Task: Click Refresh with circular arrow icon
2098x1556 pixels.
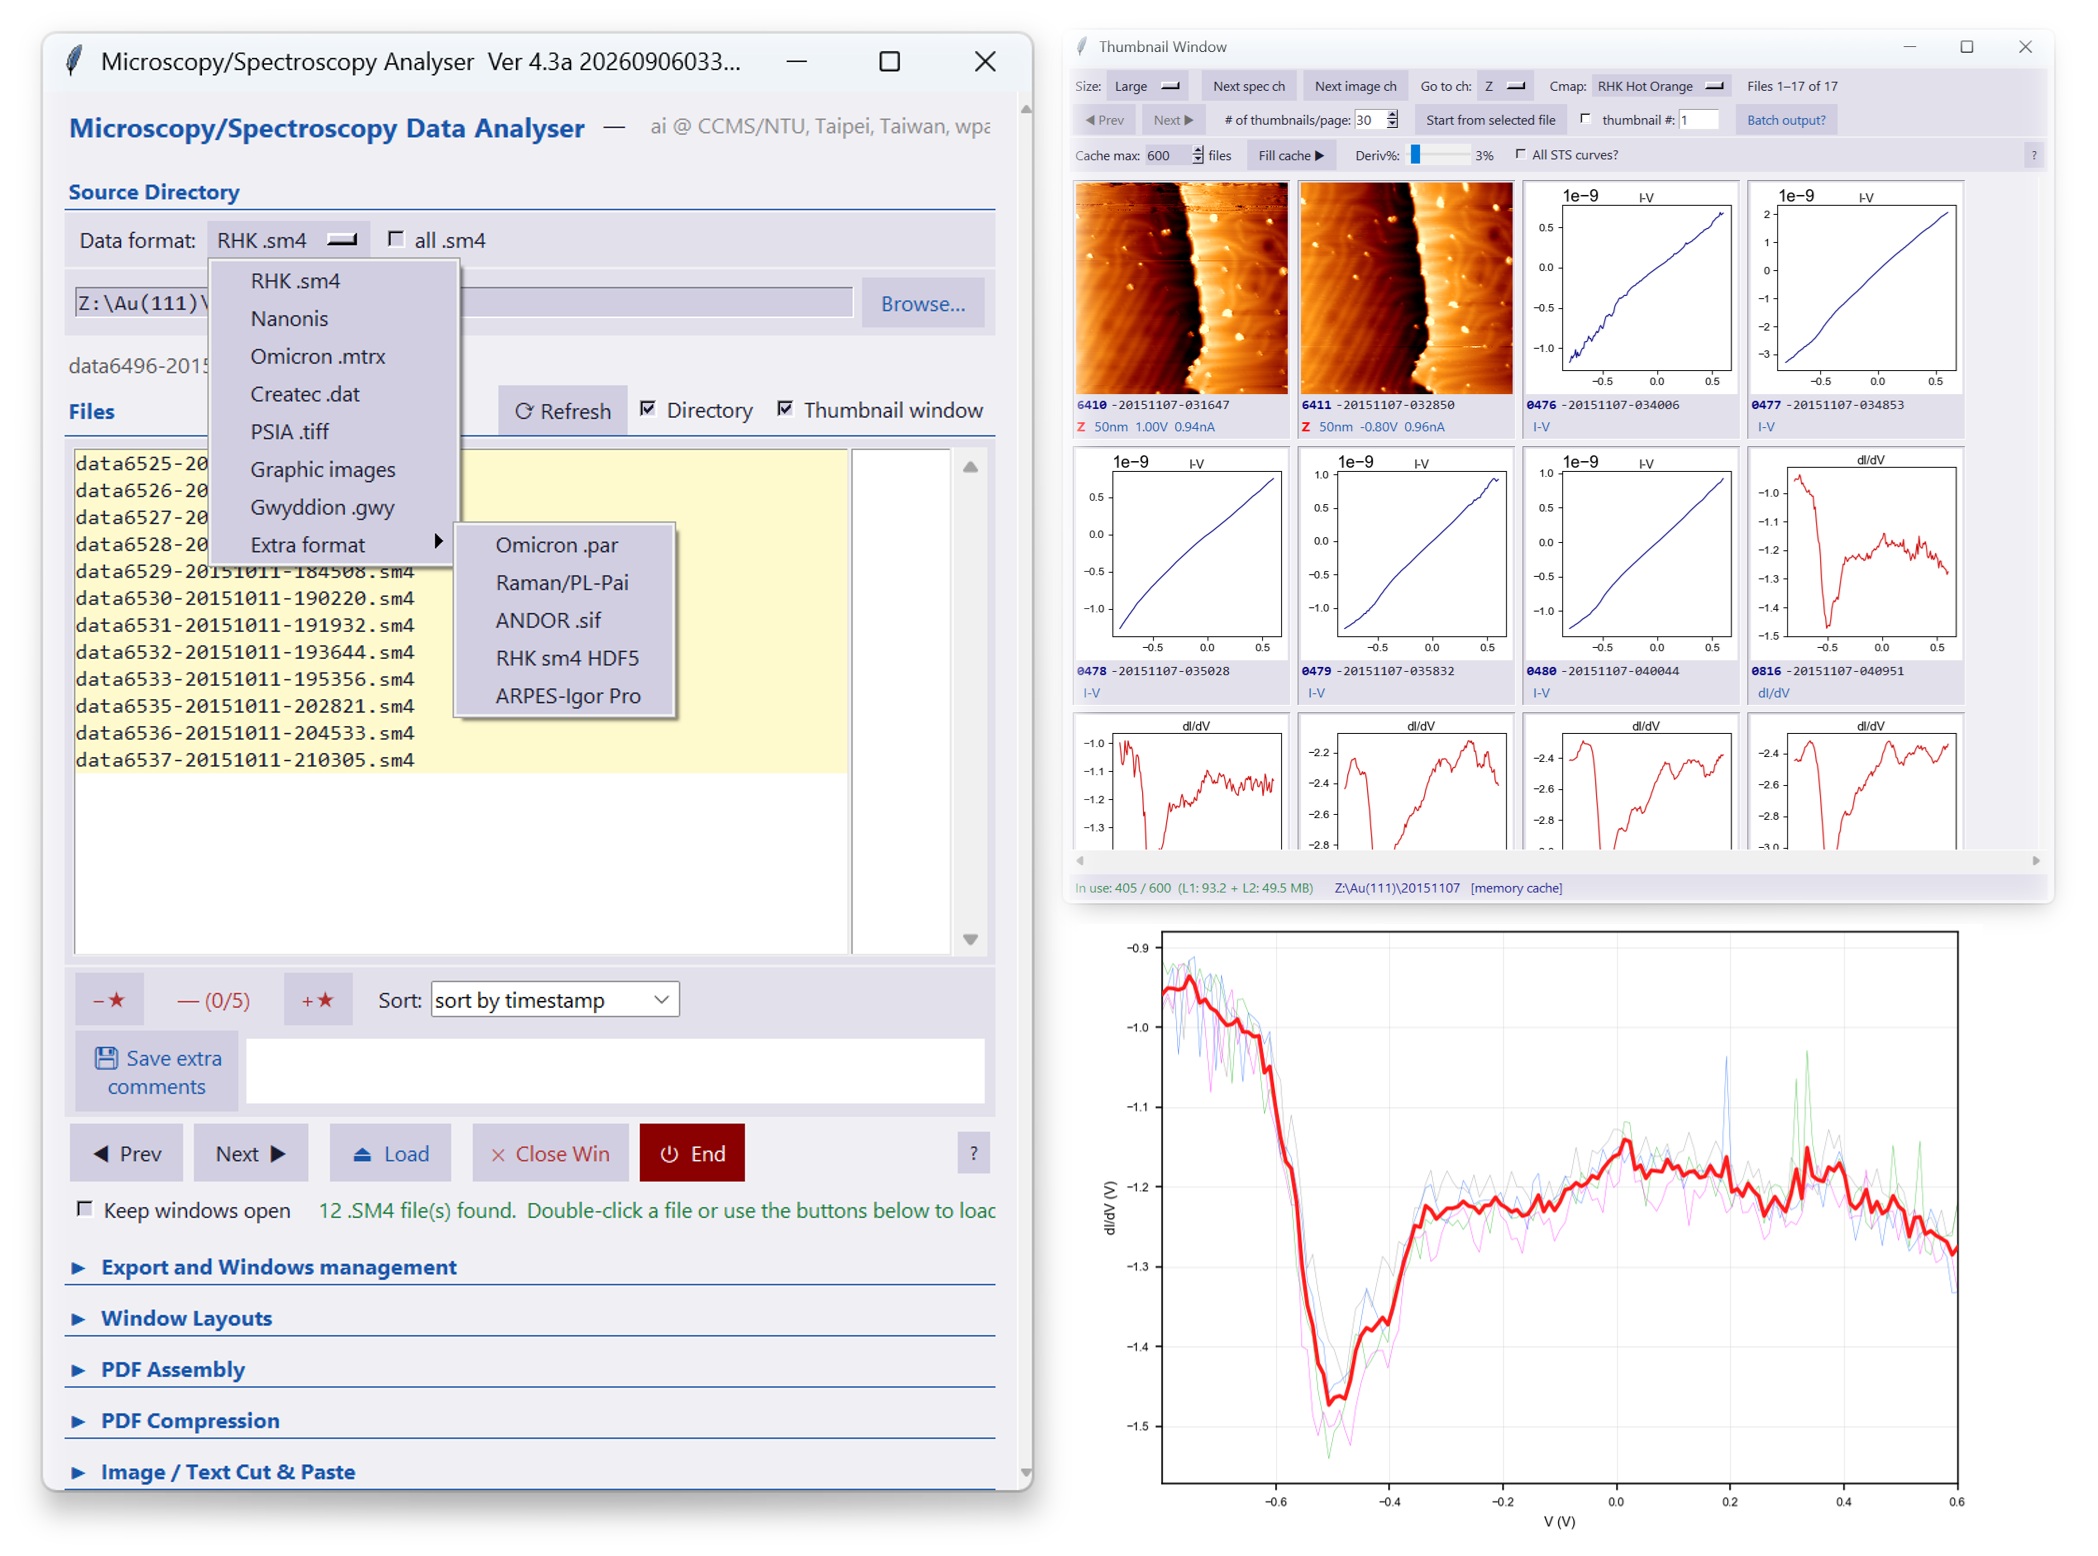Action: pos(563,411)
